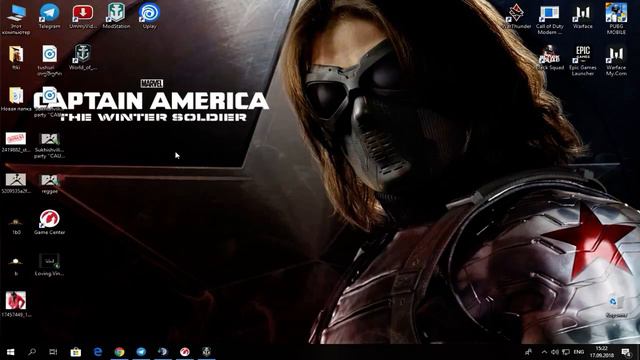Open the folder icon below 'Этот компьютер'
The image size is (640, 360).
[x=16, y=58]
